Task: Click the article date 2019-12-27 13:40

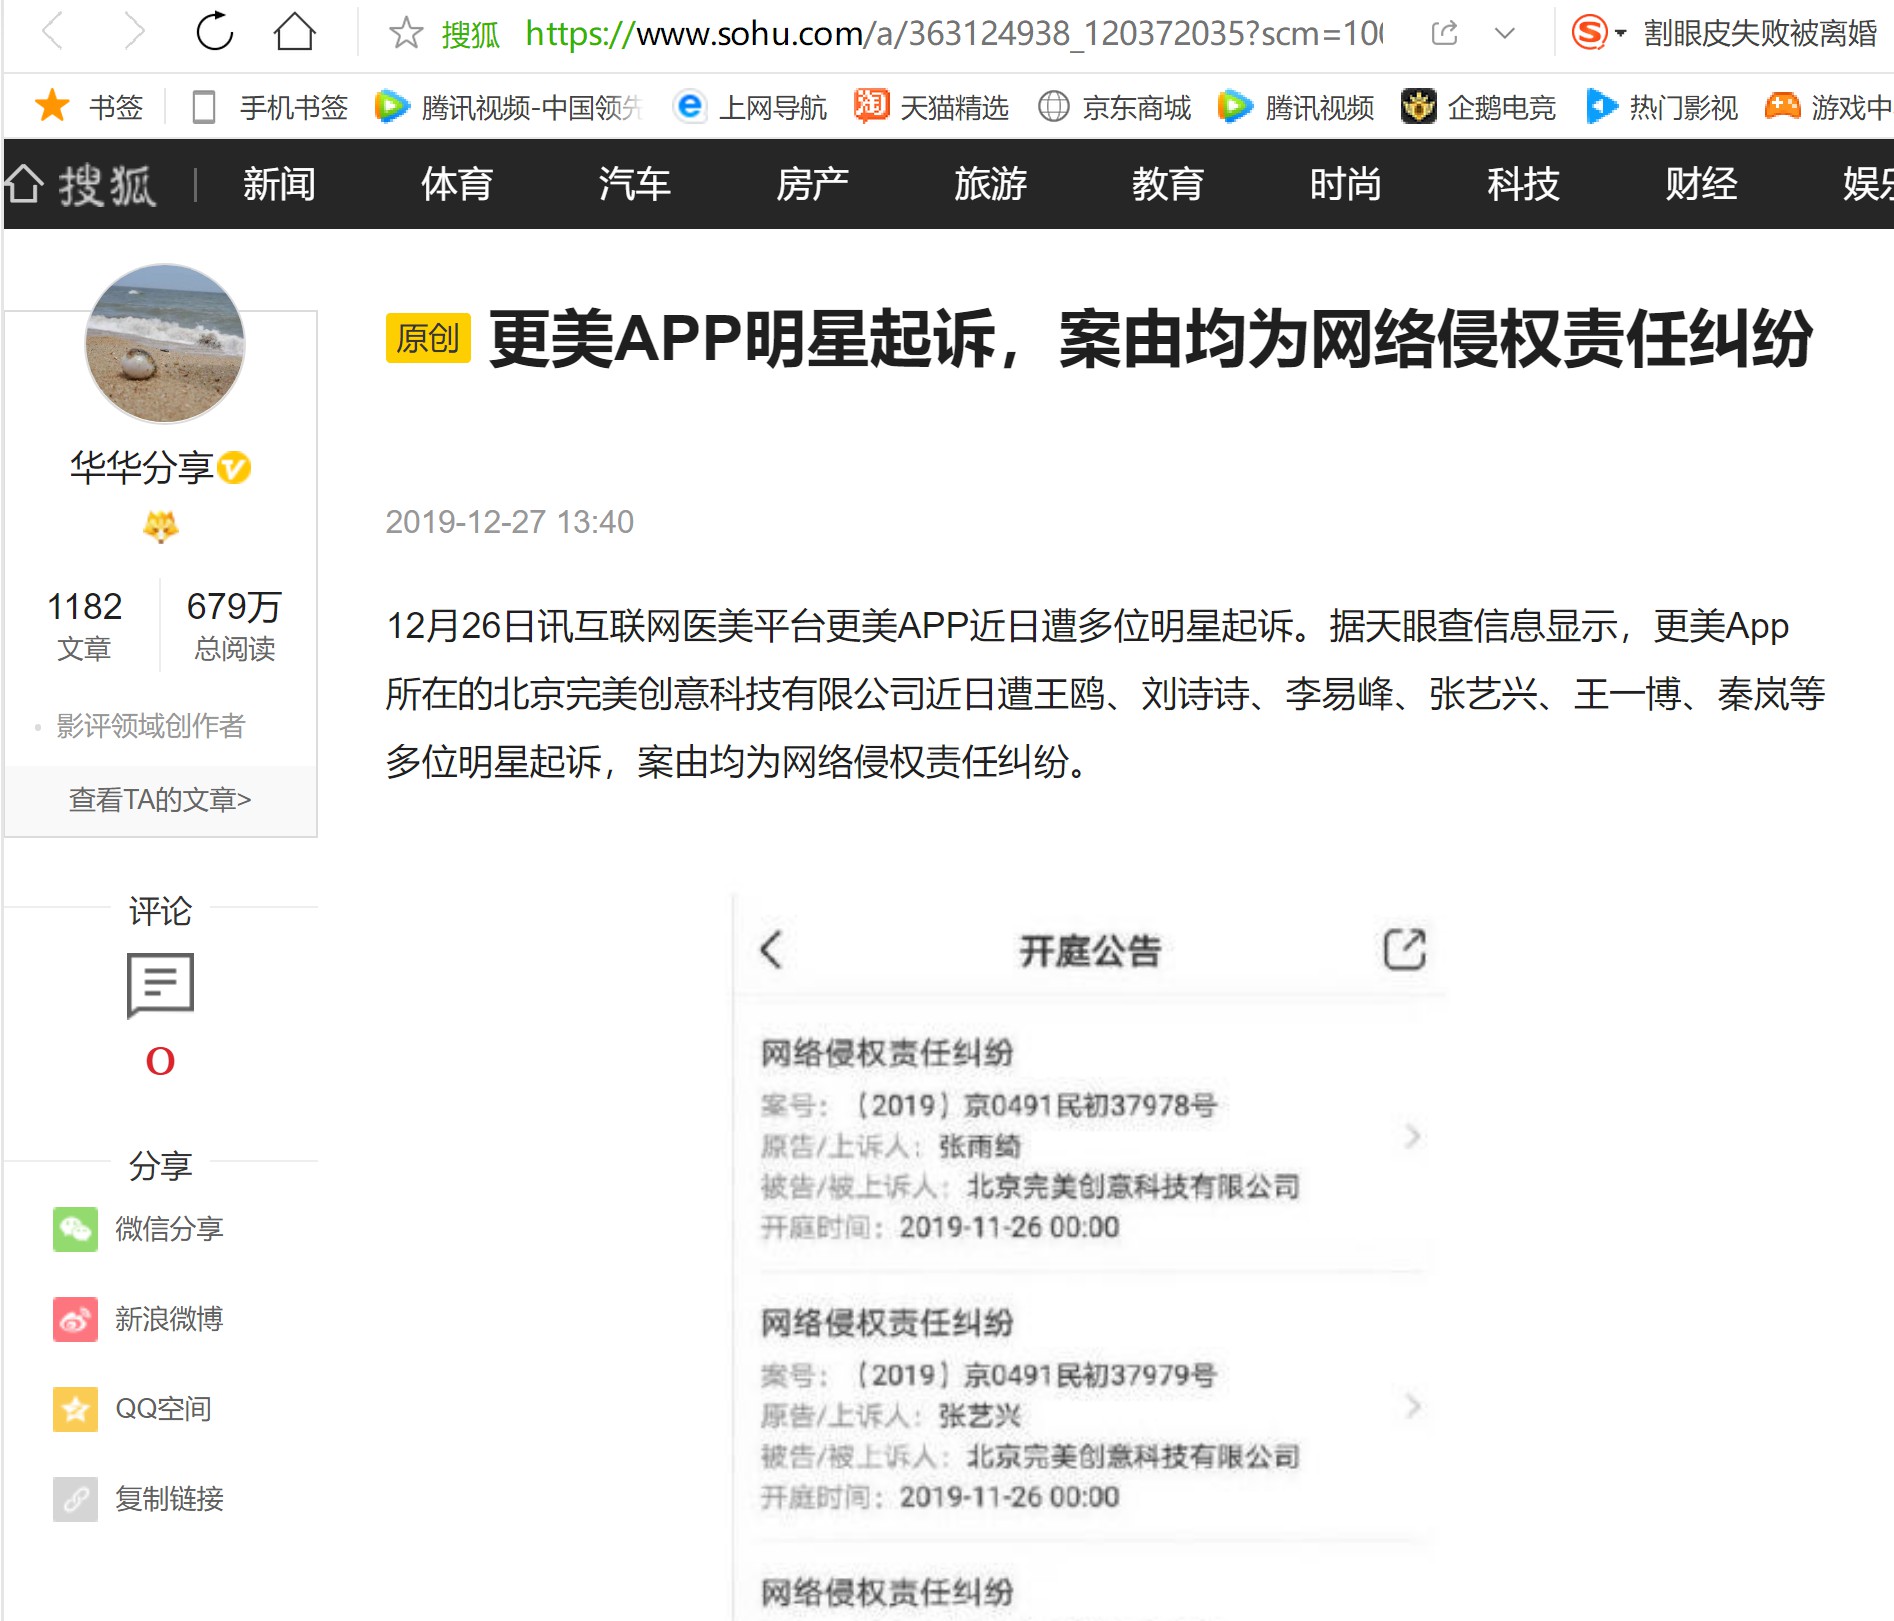Action: [x=509, y=521]
